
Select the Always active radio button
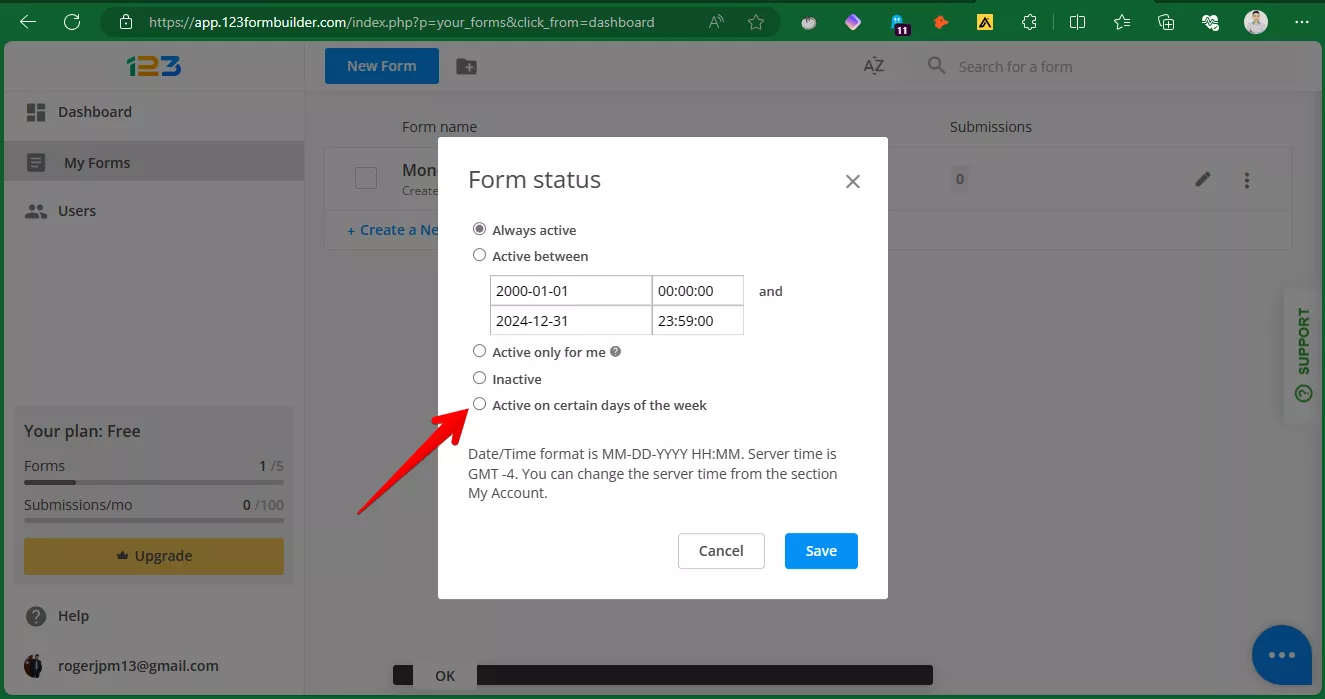480,229
